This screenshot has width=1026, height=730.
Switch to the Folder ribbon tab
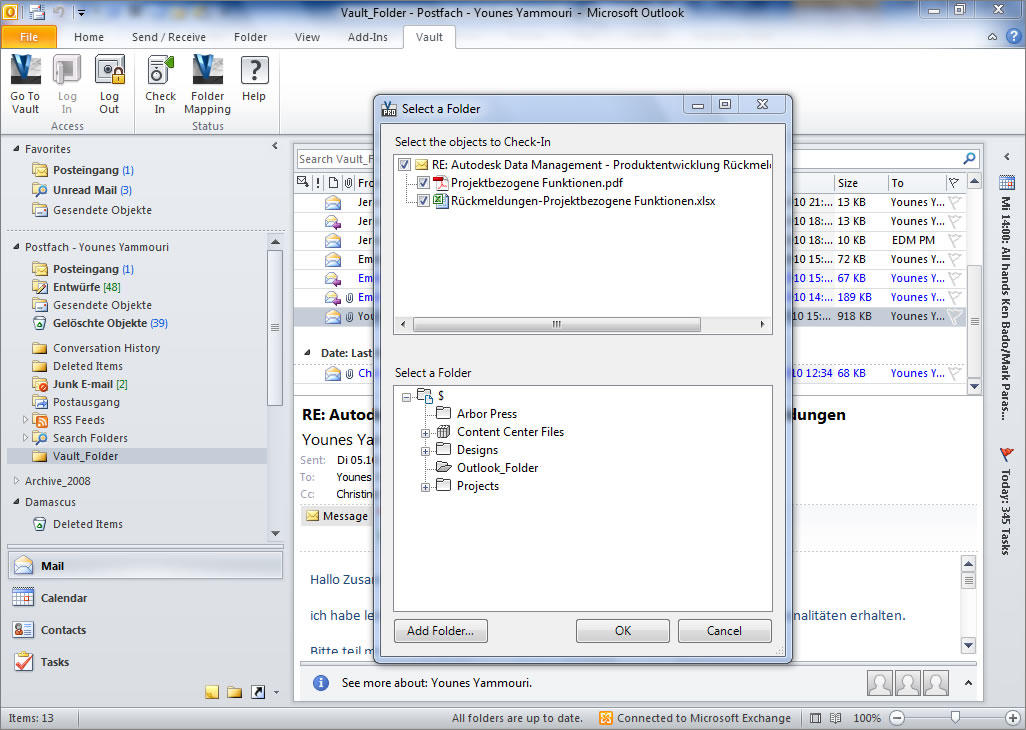[x=251, y=37]
